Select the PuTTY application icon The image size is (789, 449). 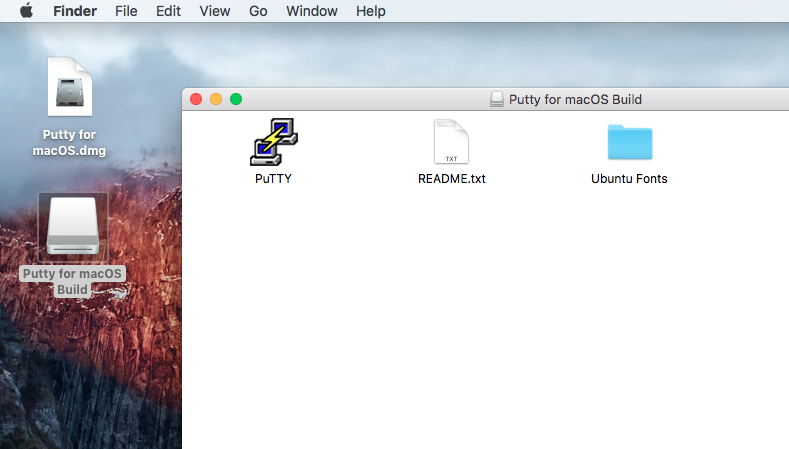pos(273,141)
